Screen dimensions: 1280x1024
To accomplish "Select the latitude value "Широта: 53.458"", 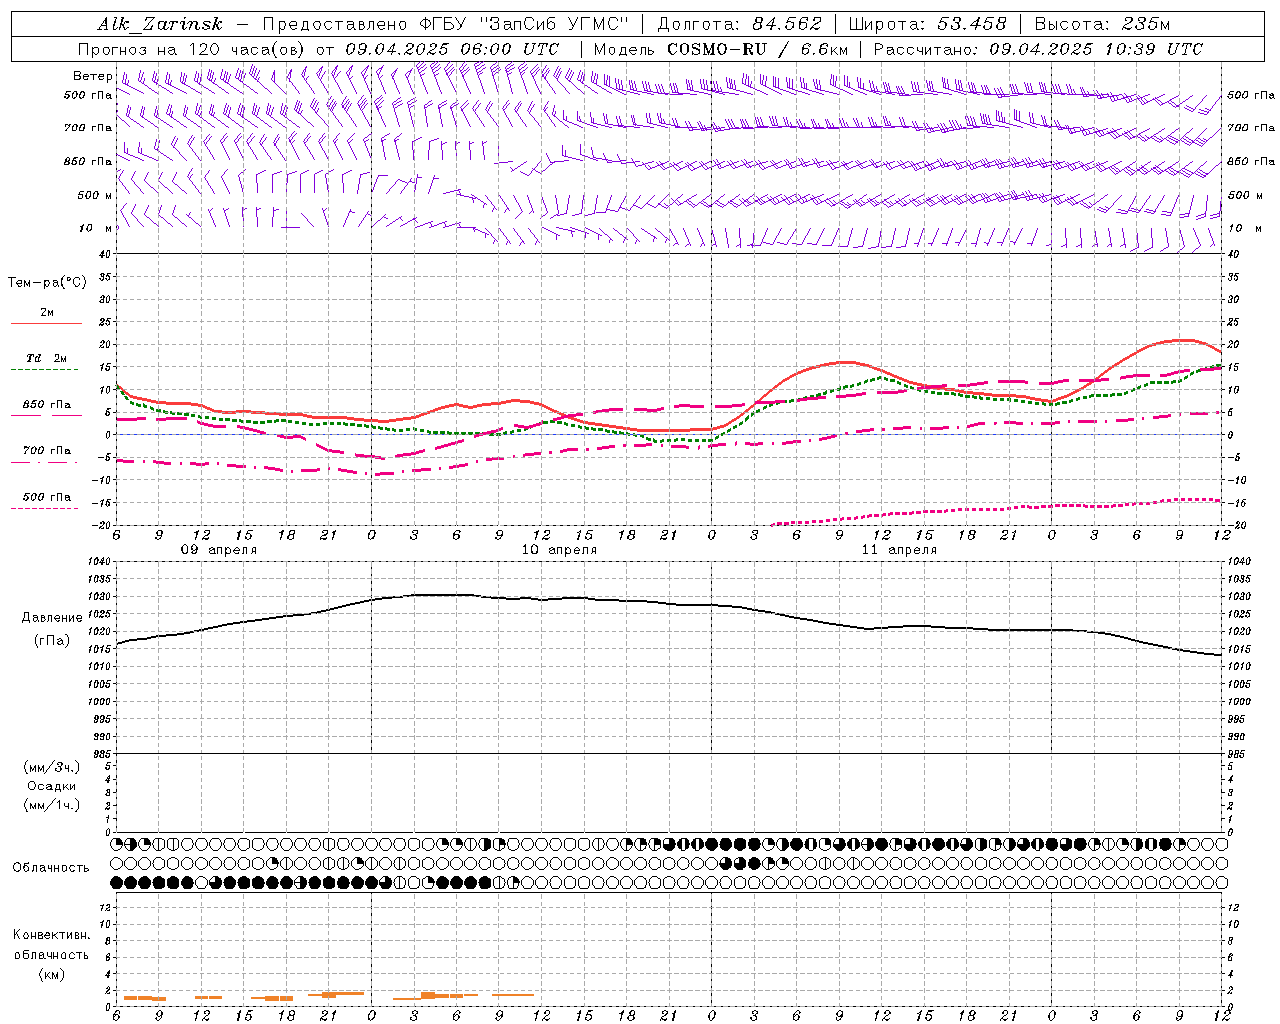I will point(927,24).
